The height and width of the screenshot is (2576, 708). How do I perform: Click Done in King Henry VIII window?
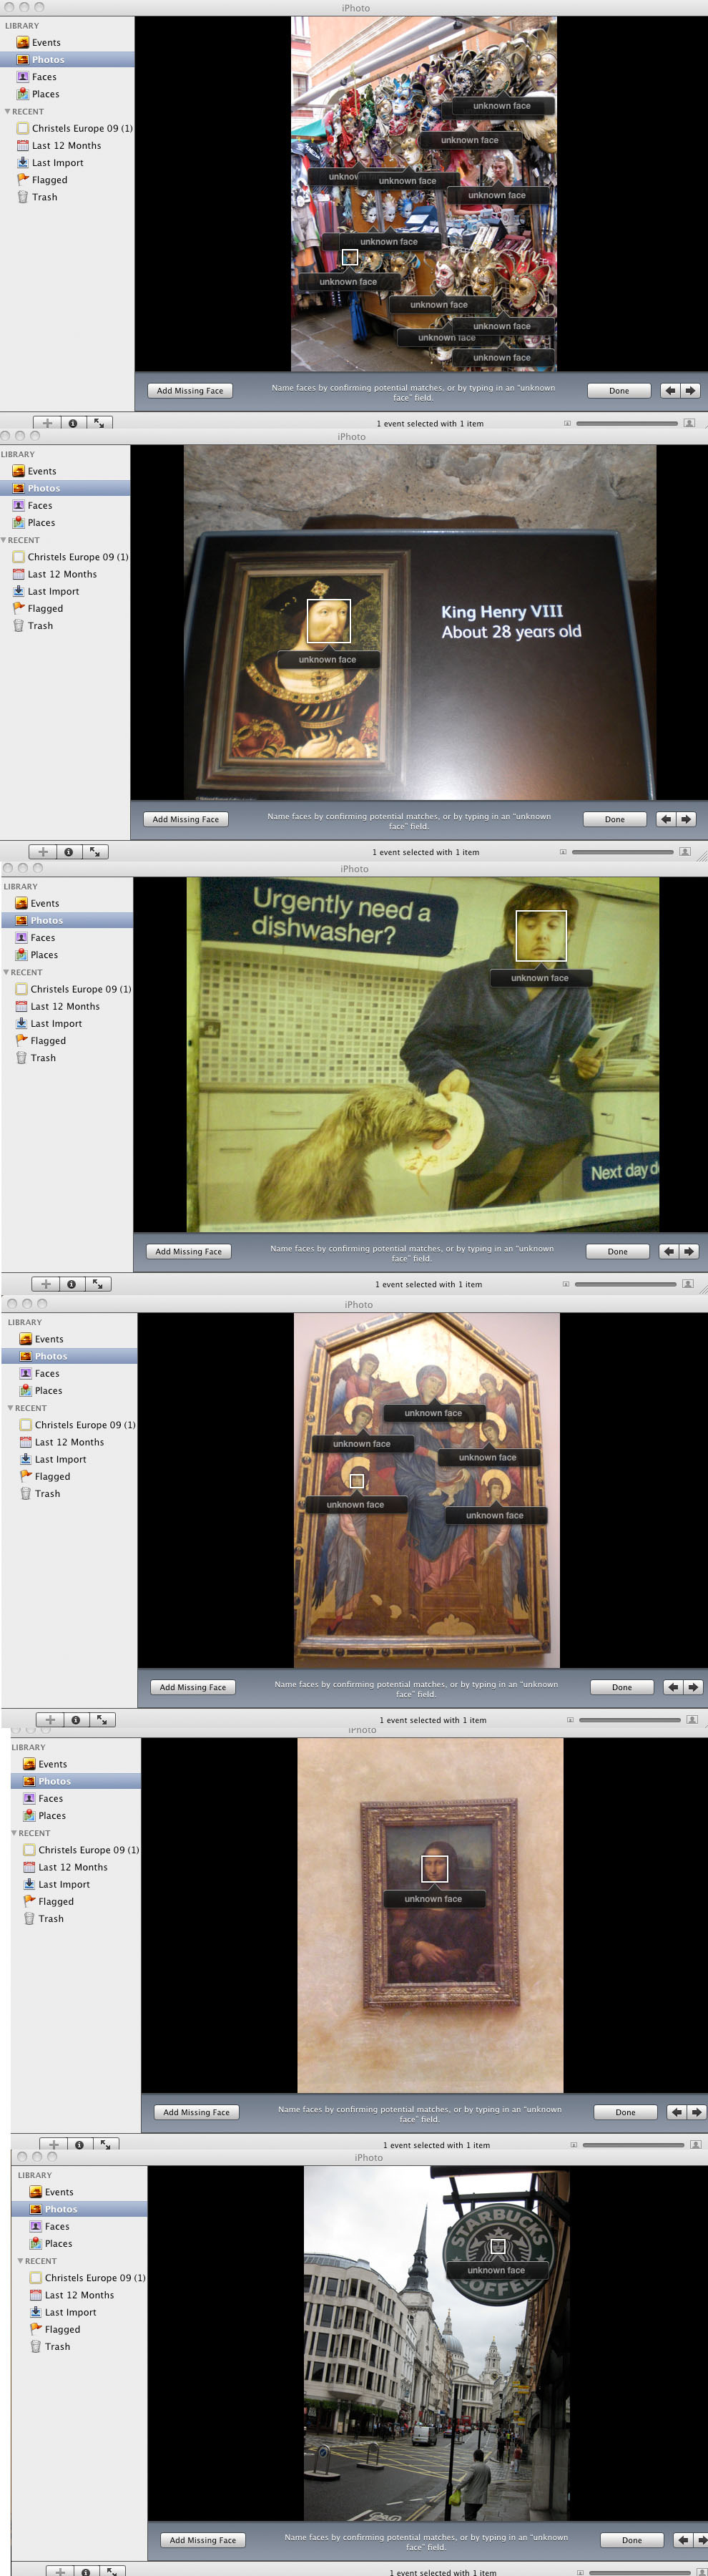[615, 819]
